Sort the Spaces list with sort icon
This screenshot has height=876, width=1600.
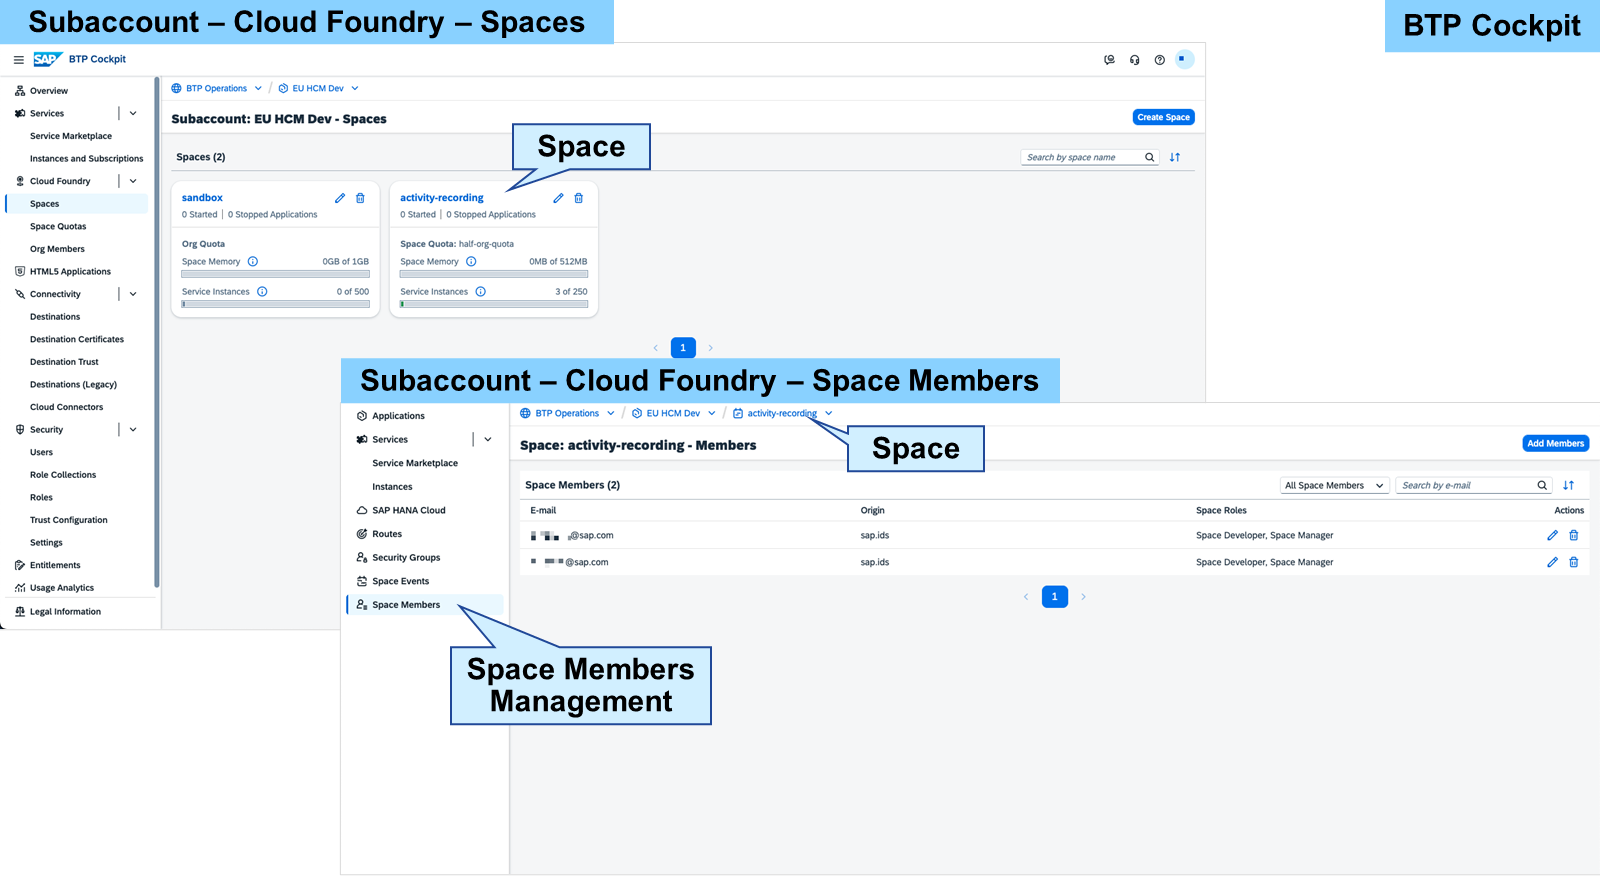click(x=1175, y=157)
